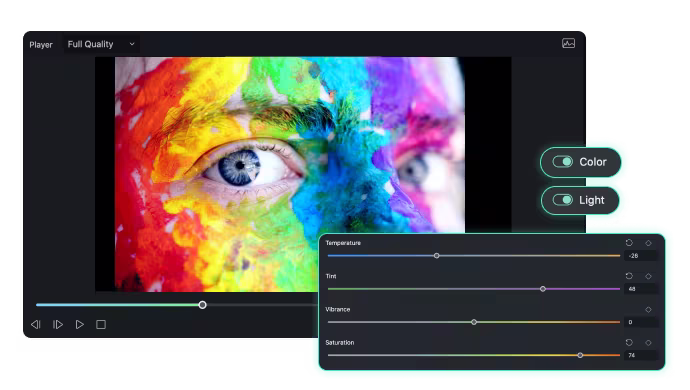This screenshot has width=690, height=390.
Task: Stop playback with the square button
Action: coord(101,324)
